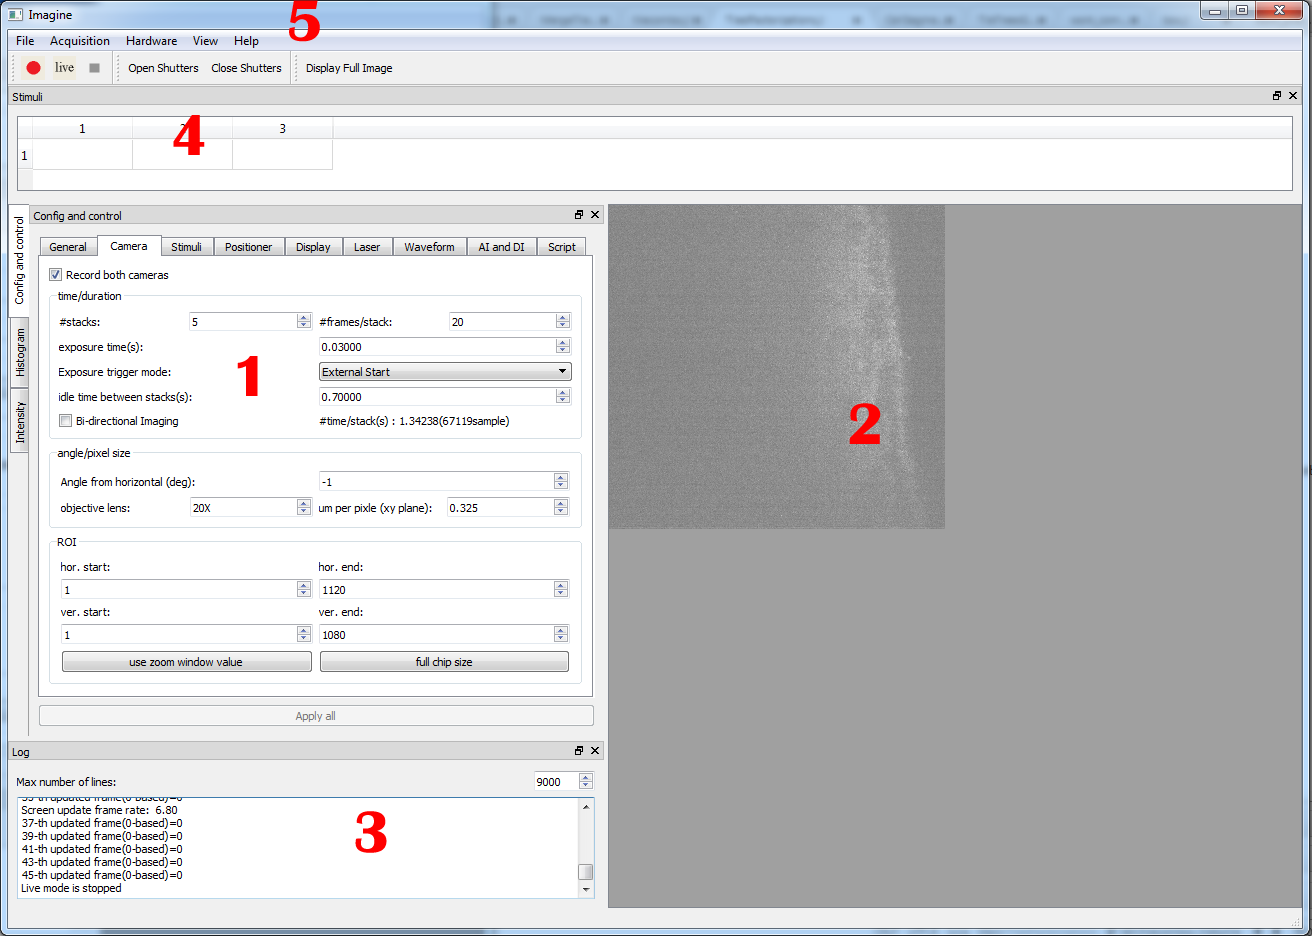Image resolution: width=1312 pixels, height=936 pixels.
Task: Click 'Screen update frame rate: 6.80' log line
Action: [99, 810]
